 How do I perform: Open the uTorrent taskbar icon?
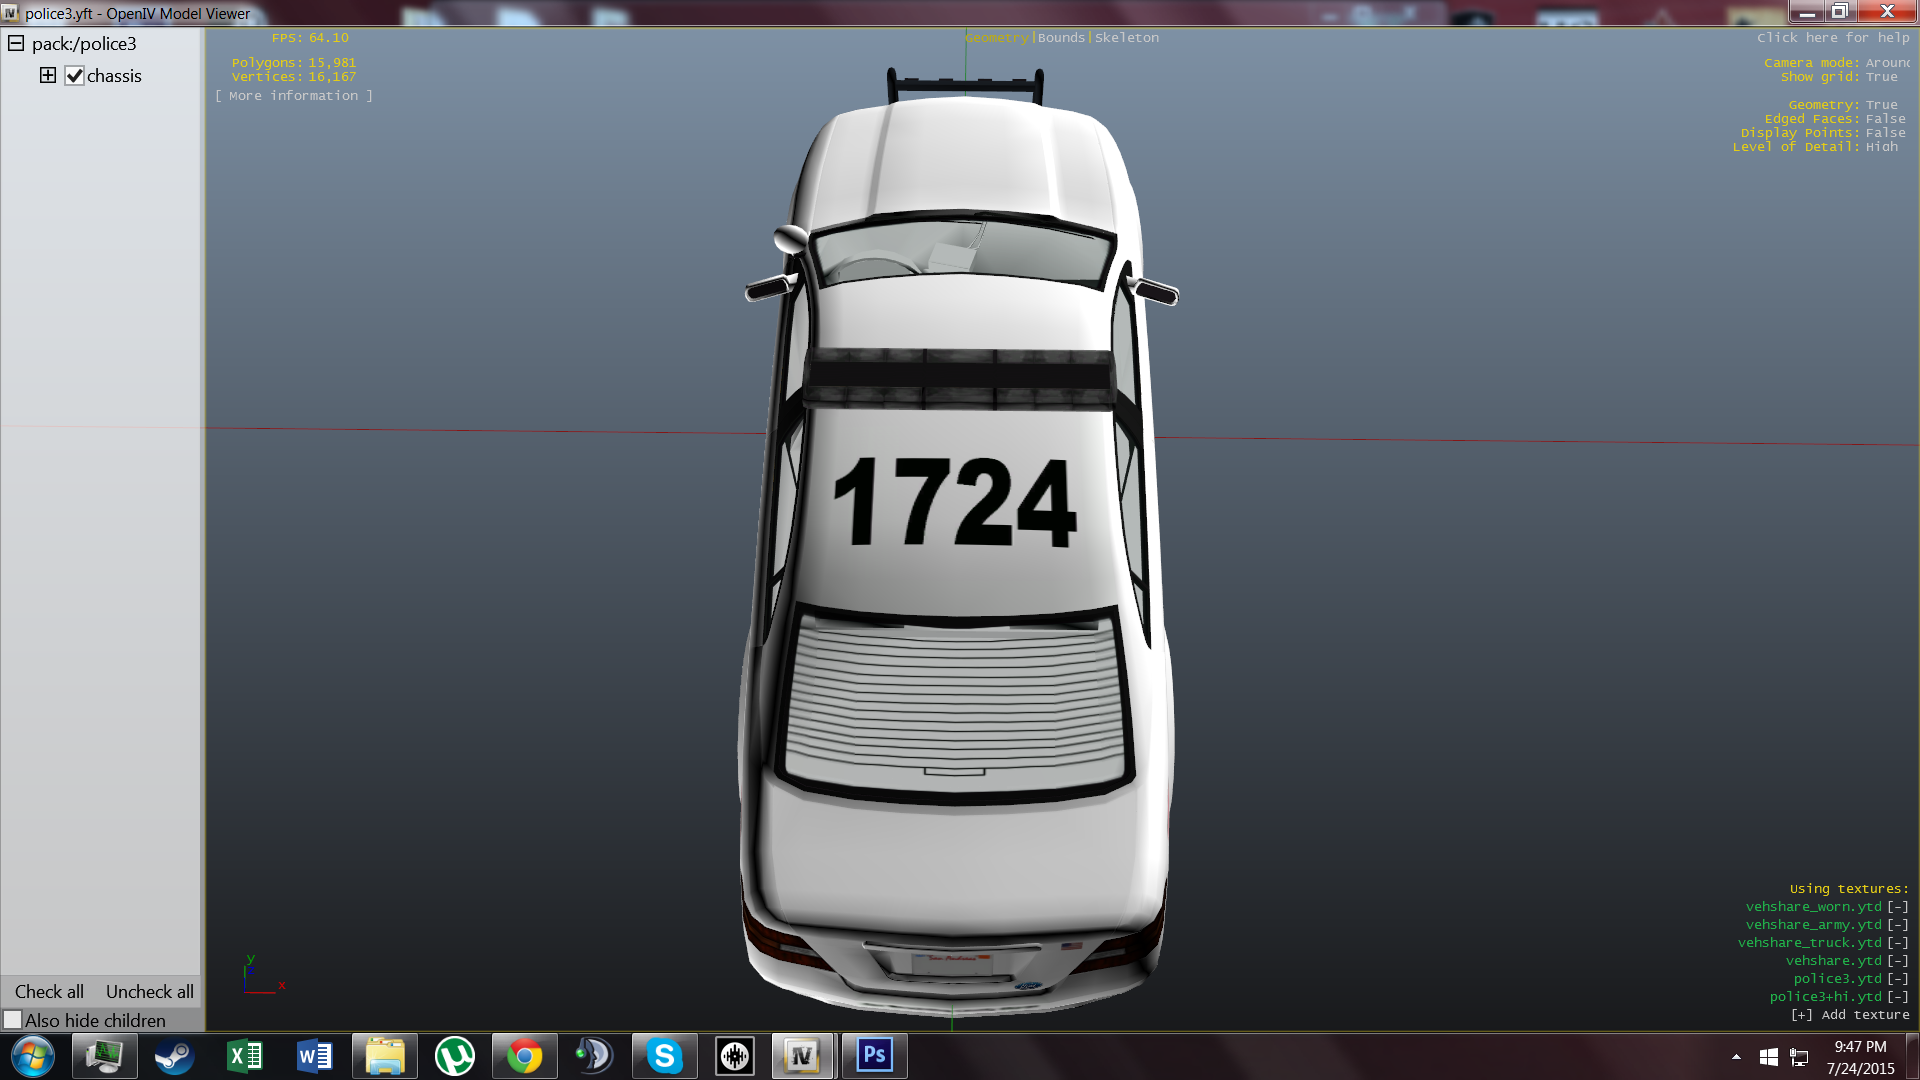455,1056
